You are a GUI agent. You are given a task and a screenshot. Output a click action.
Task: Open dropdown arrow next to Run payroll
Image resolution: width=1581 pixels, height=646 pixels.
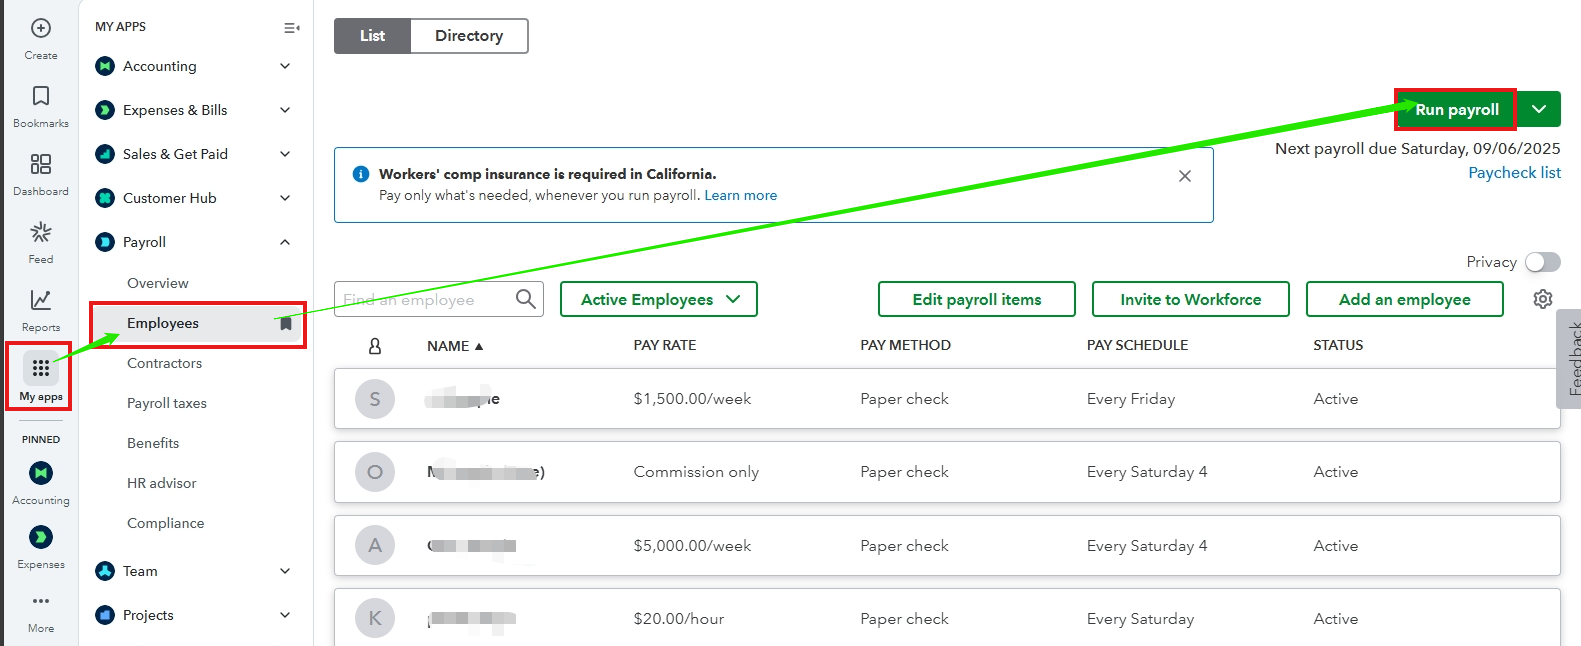[1539, 109]
